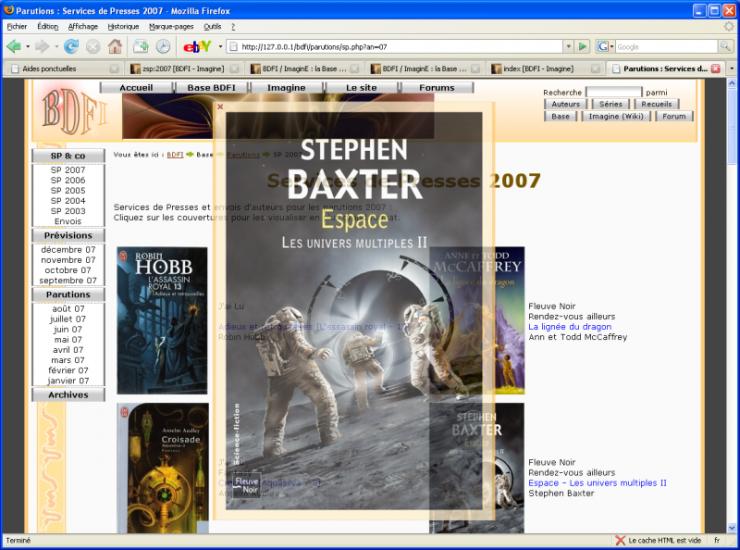Open the eBay button dropdown arrow
The height and width of the screenshot is (550, 740).
(220, 46)
